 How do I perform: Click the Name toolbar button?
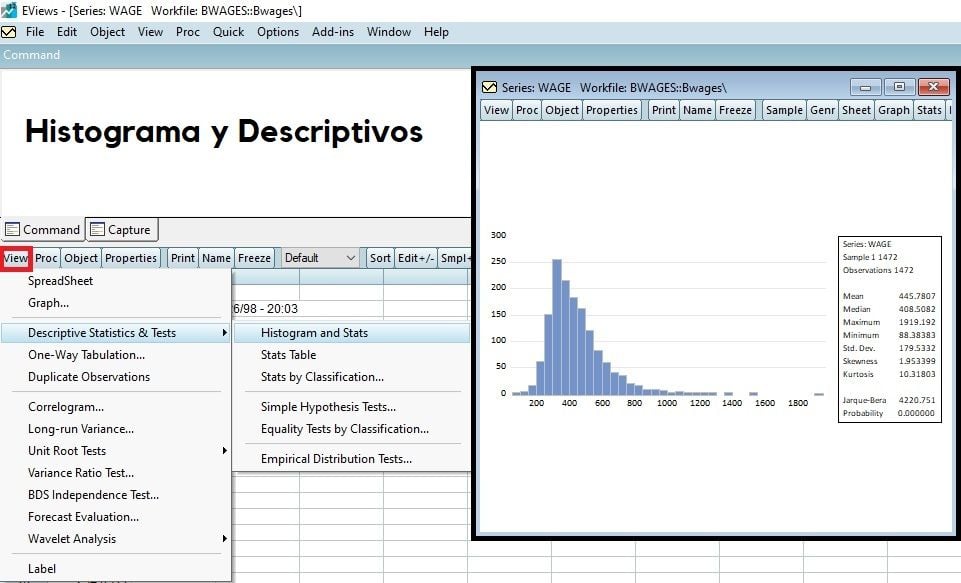(x=697, y=110)
